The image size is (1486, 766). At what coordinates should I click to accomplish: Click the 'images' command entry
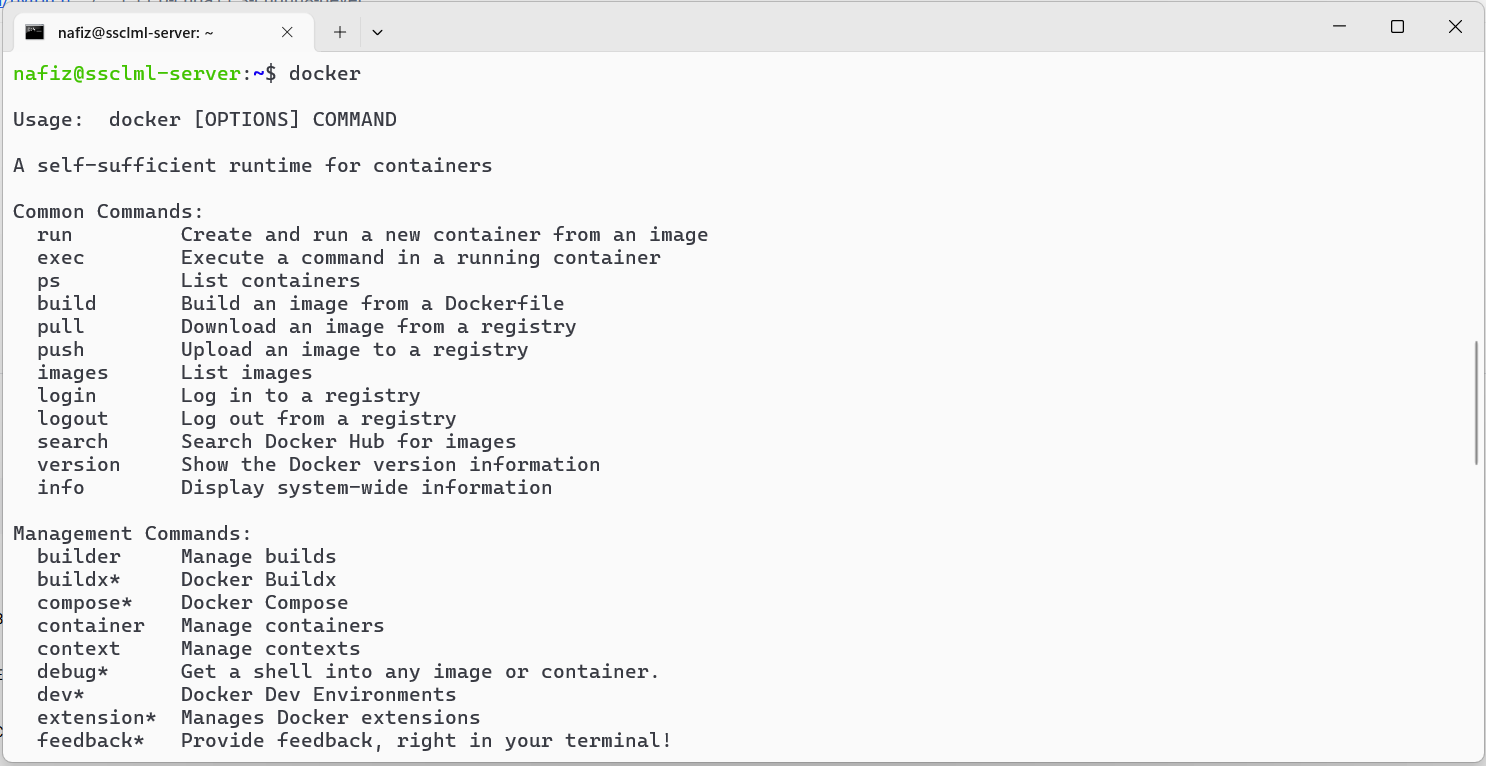pyautogui.click(x=73, y=373)
